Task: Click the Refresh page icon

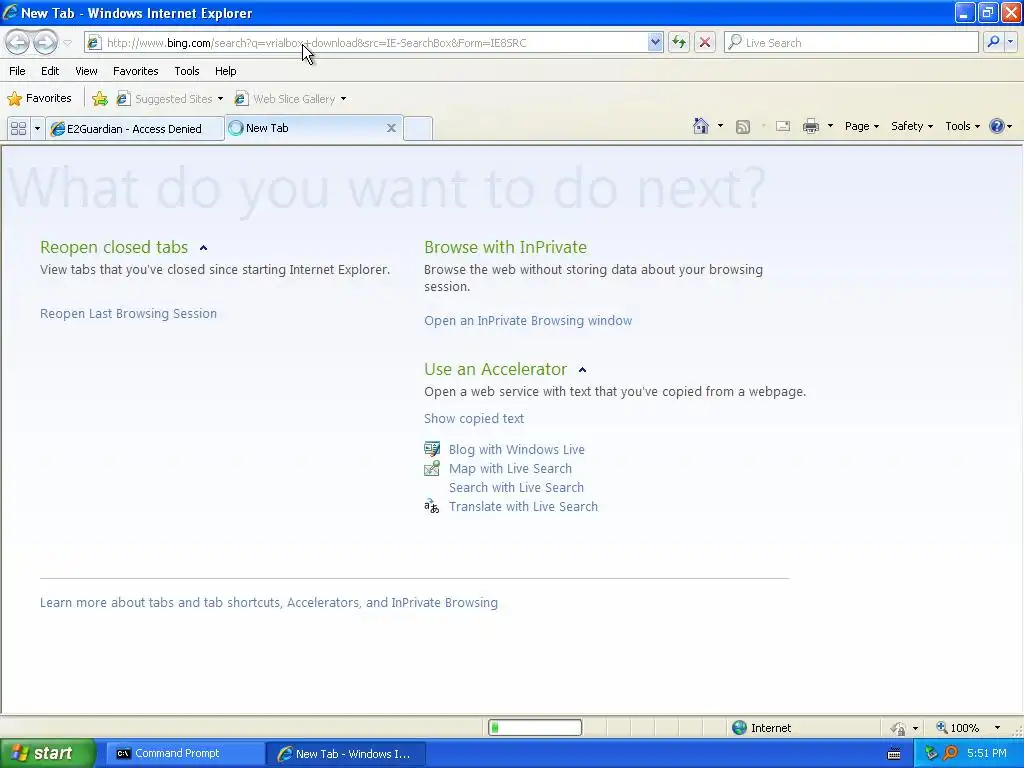Action: [x=679, y=43]
